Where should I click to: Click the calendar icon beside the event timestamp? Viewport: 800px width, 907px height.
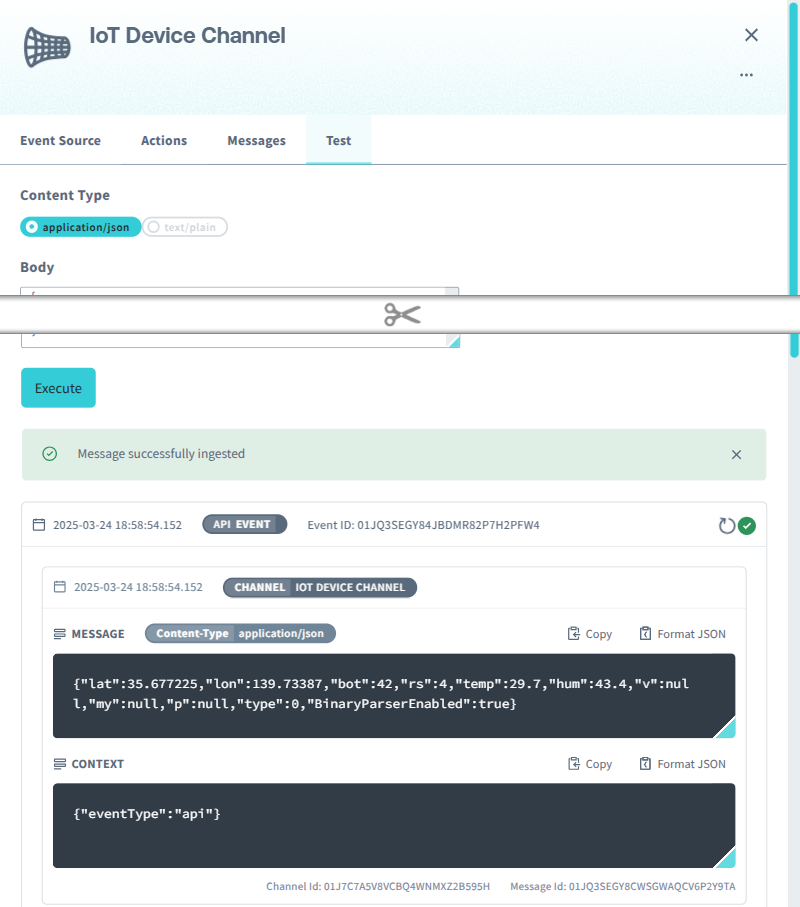(39, 524)
